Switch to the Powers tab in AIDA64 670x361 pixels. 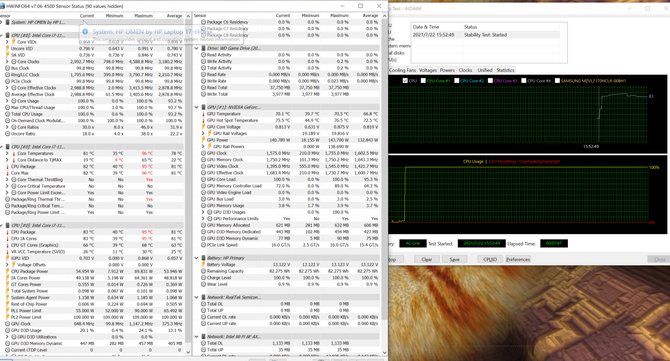pyautogui.click(x=447, y=70)
